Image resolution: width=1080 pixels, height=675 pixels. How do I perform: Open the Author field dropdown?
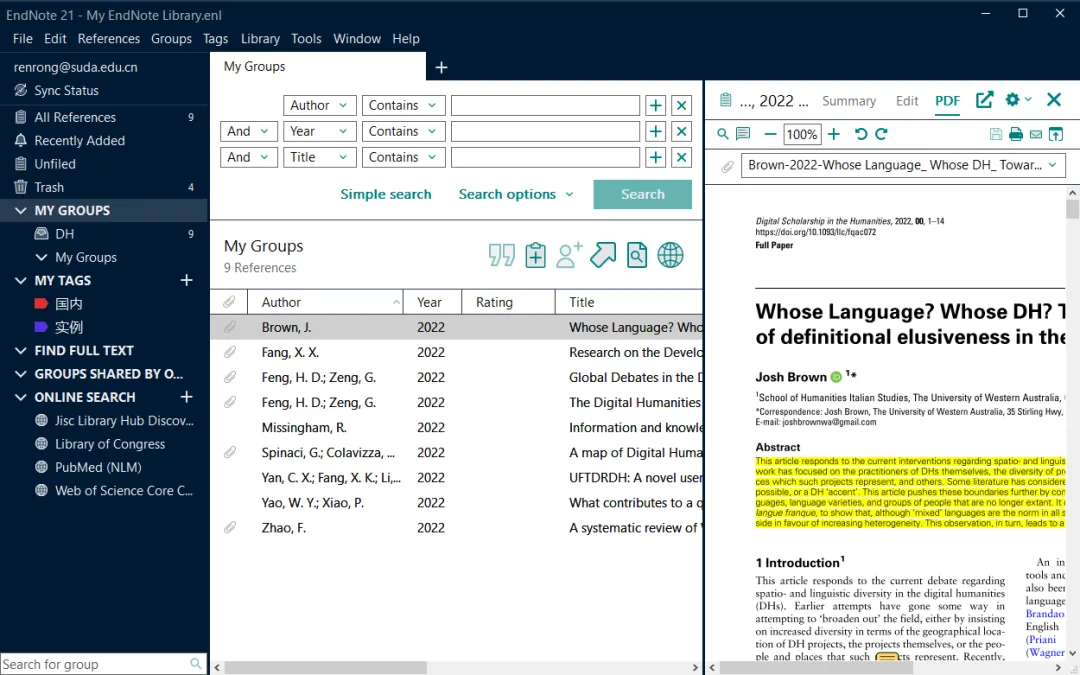[x=320, y=105]
